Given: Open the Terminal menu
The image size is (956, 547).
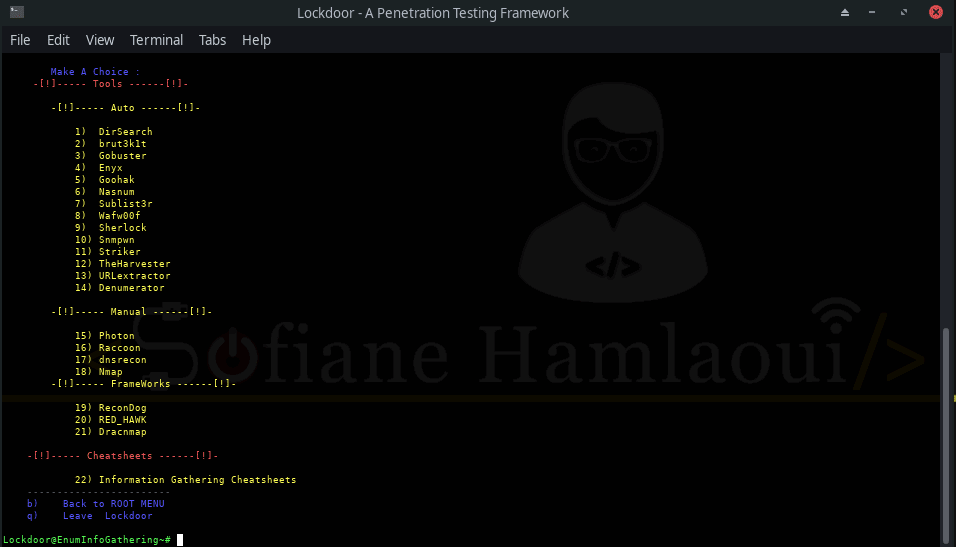Looking at the screenshot, I should 156,40.
